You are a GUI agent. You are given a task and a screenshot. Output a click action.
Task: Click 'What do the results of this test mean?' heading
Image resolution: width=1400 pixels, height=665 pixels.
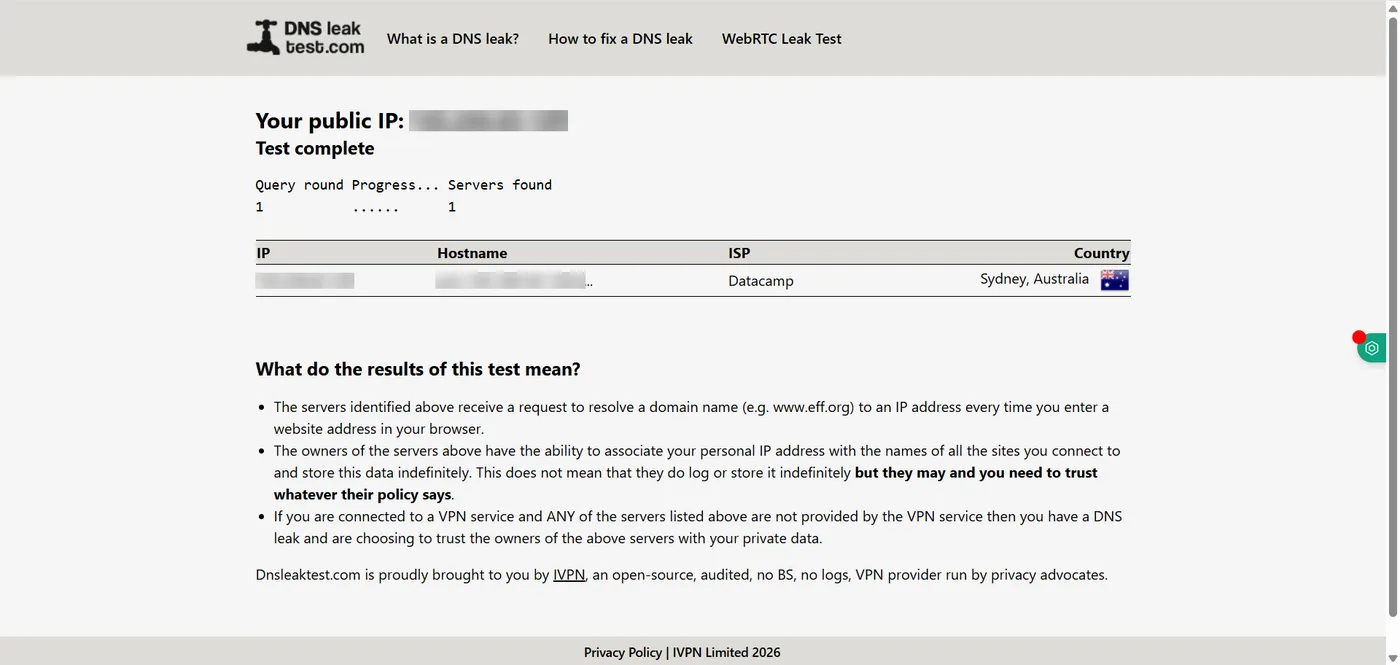pyautogui.click(x=418, y=369)
